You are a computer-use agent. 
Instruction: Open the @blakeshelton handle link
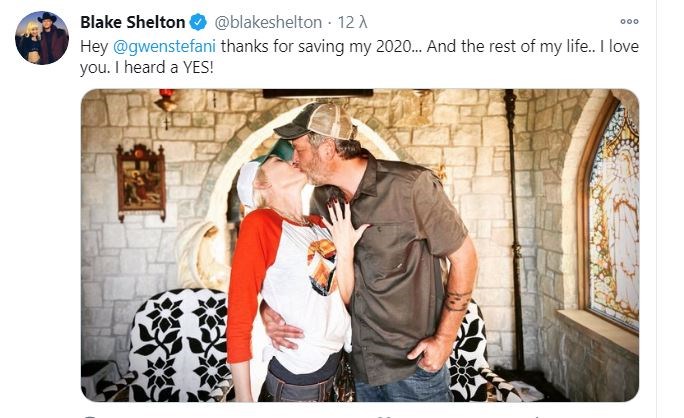tap(268, 22)
